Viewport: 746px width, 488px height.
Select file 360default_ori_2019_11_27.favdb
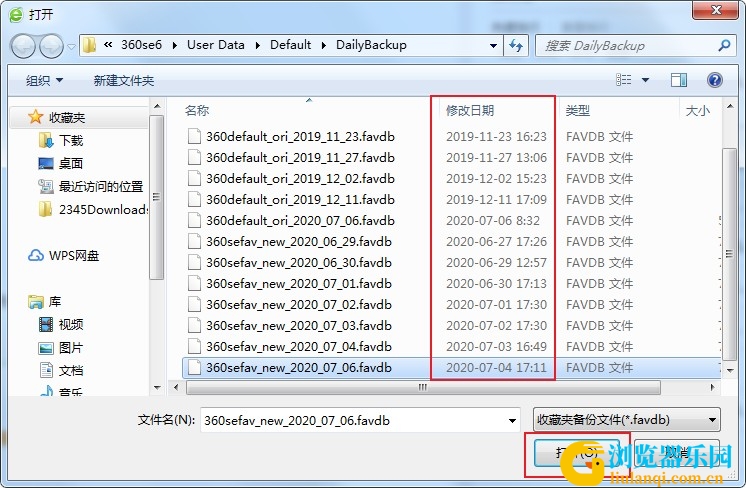(x=300, y=157)
